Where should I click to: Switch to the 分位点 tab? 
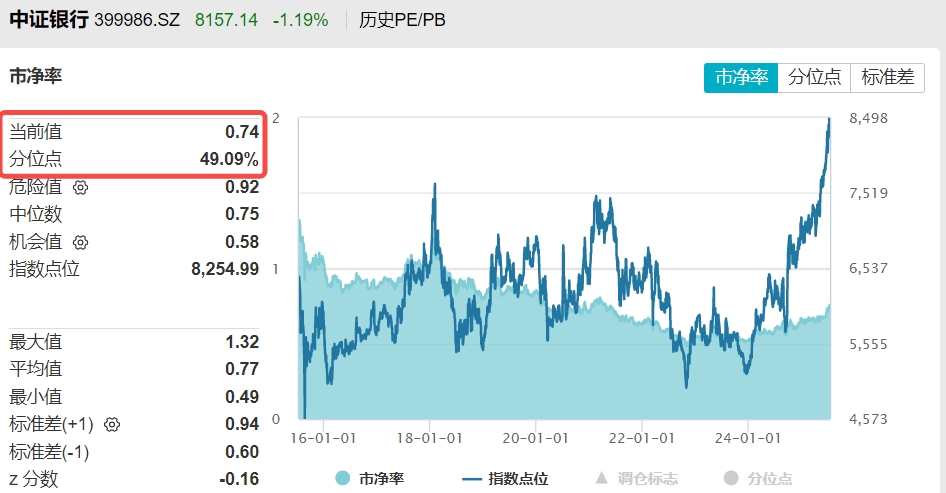814,77
